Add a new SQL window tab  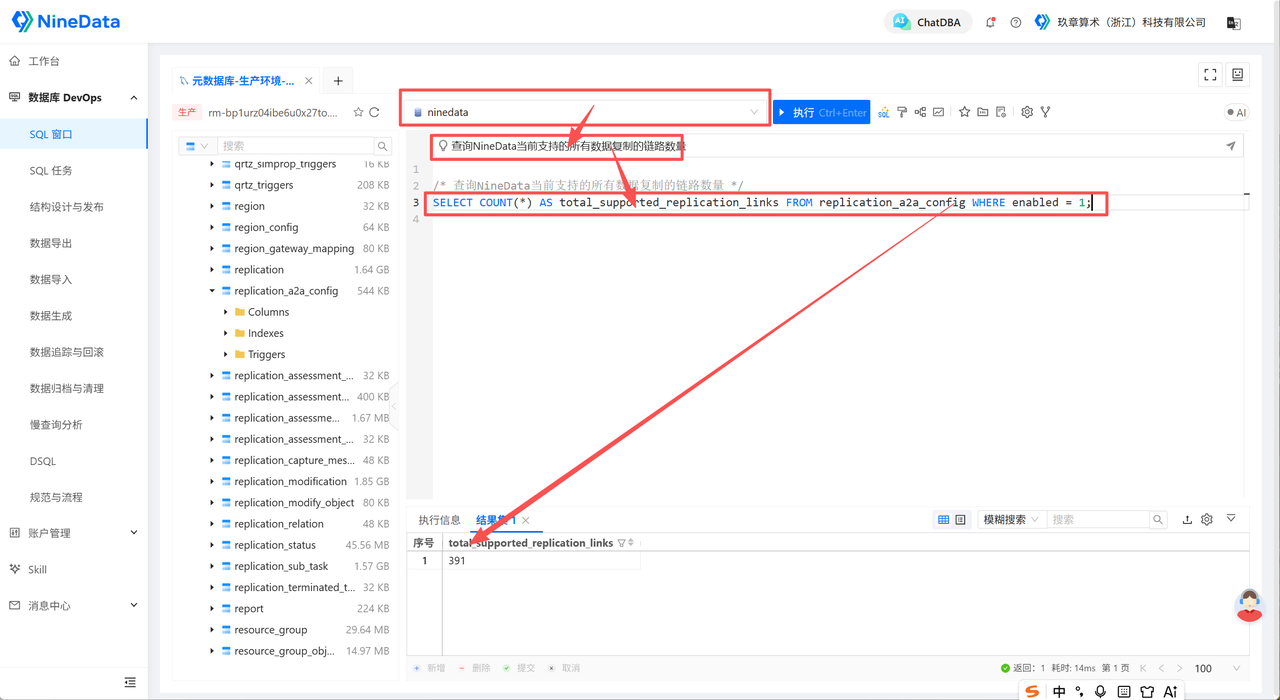point(338,81)
